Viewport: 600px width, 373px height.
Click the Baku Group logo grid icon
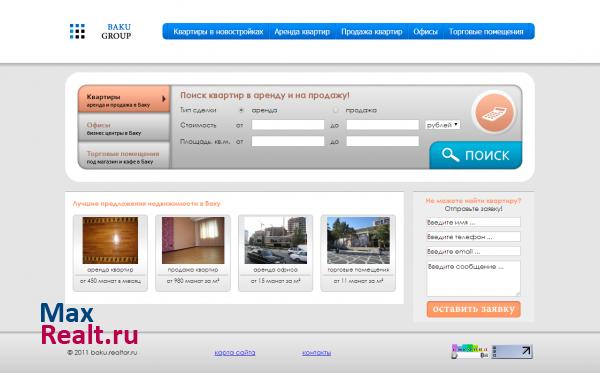tap(77, 31)
